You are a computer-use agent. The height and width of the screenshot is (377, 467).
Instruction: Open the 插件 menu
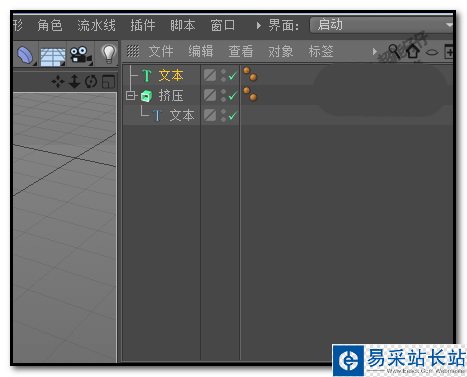pos(143,26)
